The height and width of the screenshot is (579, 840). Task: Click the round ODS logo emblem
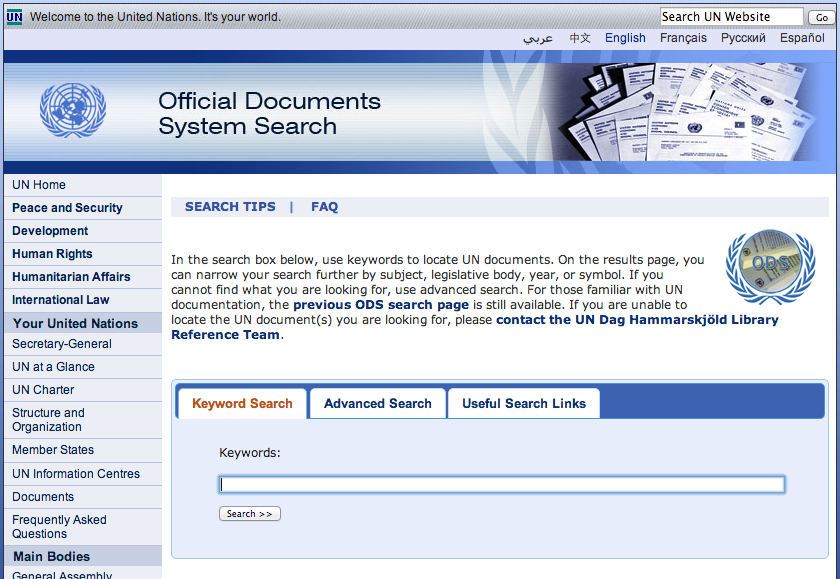[770, 266]
